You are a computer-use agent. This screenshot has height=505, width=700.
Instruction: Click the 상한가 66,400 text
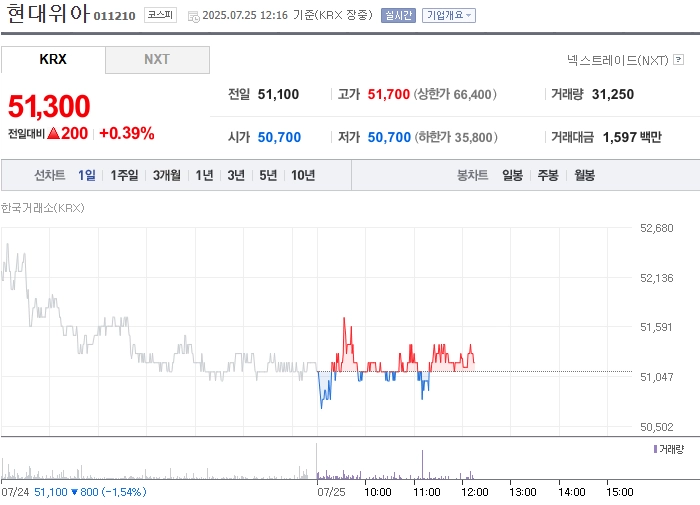[455, 94]
